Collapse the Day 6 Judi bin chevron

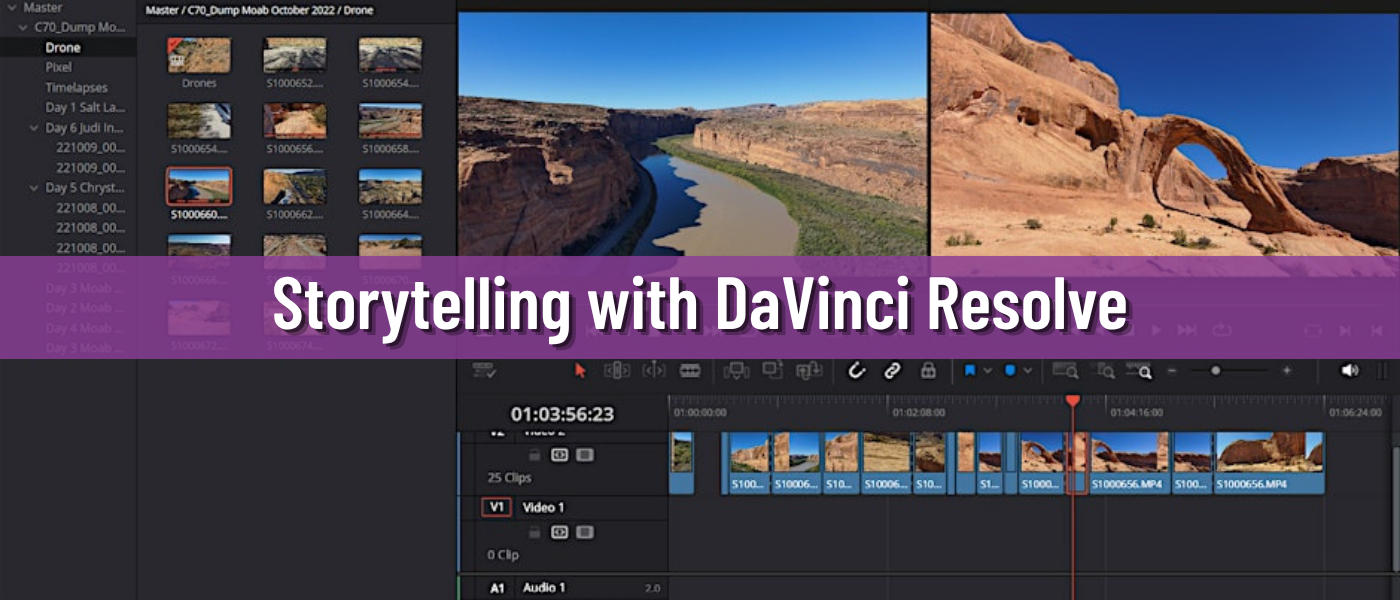tap(34, 128)
